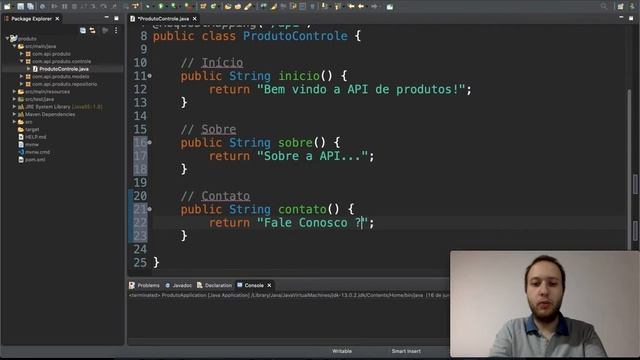This screenshot has height=360, width=640.
Task: Click the Writable status bar entry
Action: click(342, 351)
